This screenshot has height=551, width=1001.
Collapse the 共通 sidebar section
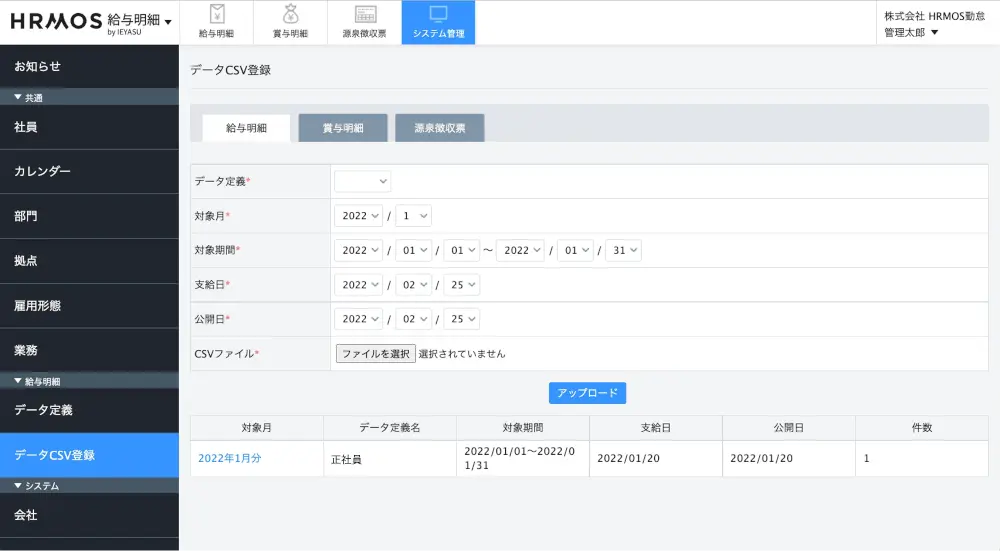point(89,97)
